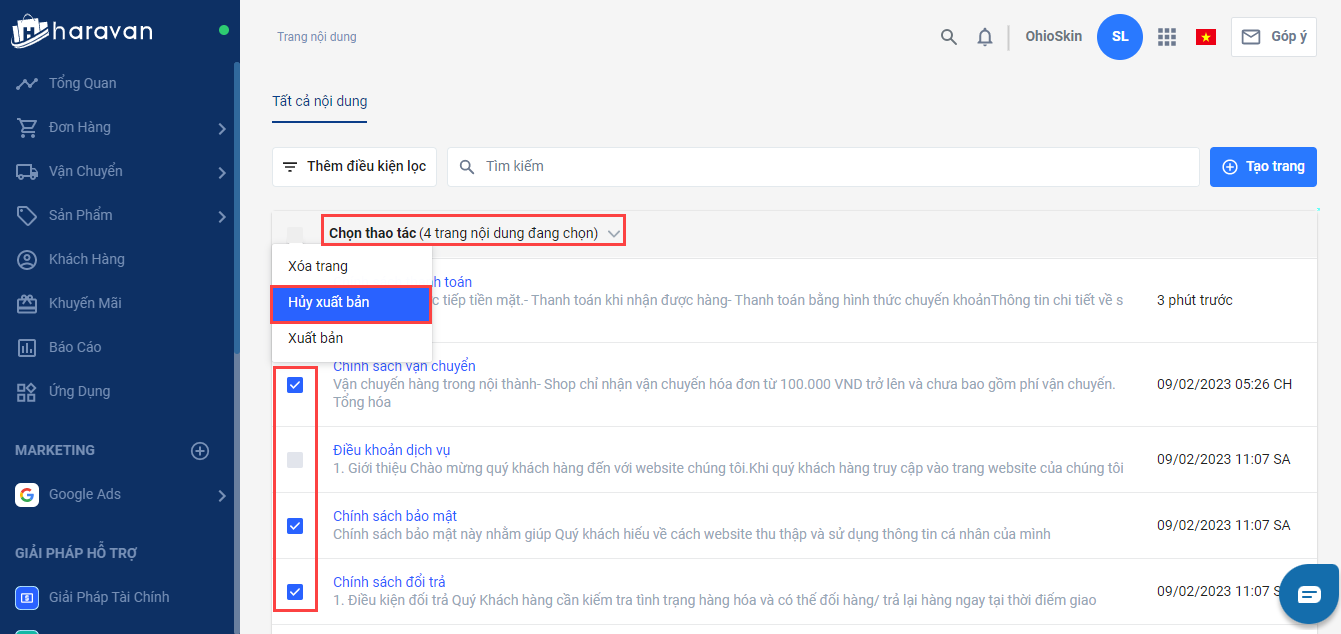Click the Đơn Hàng cart icon
The width and height of the screenshot is (1341, 634).
[27, 127]
